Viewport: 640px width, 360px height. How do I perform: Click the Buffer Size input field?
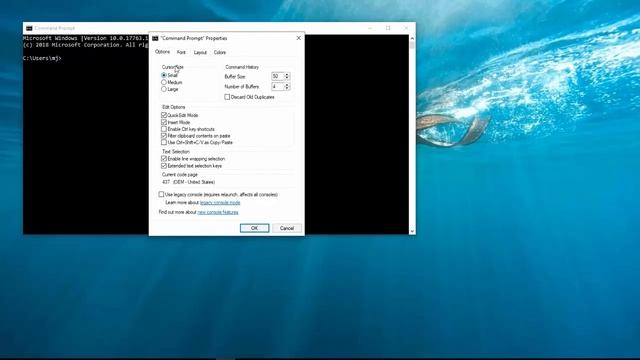[x=278, y=76]
